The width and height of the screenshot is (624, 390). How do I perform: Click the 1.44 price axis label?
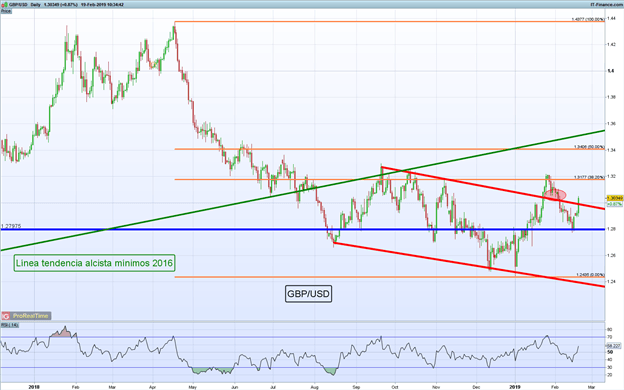pos(611,18)
